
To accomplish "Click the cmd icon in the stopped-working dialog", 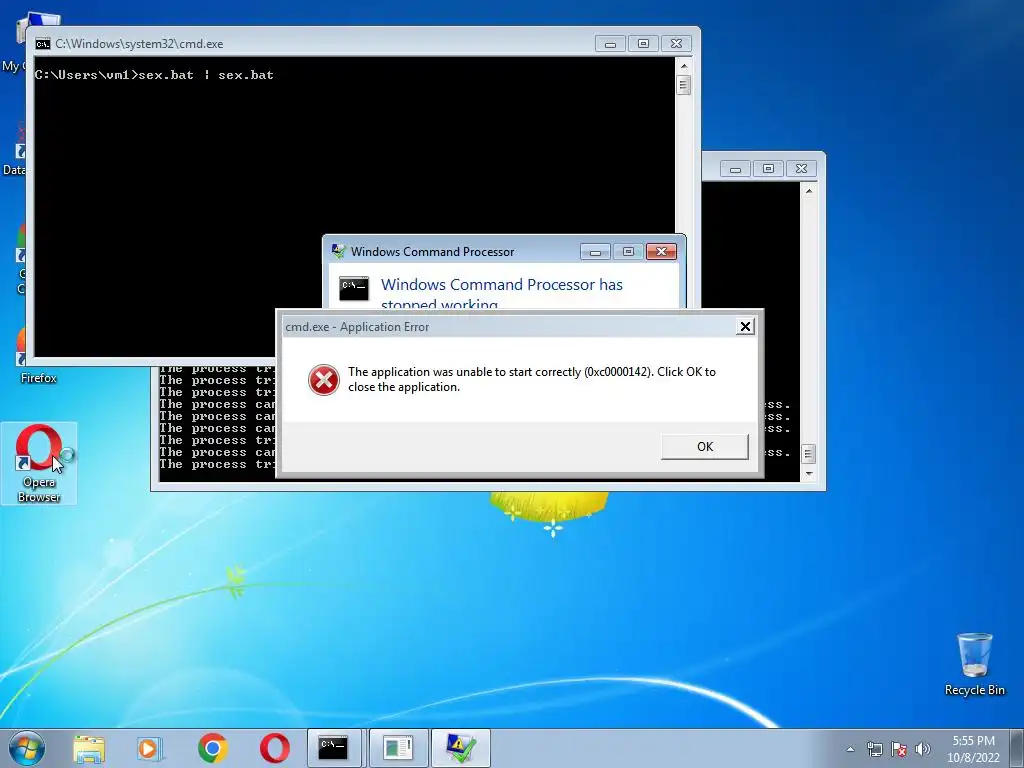I will [354, 288].
